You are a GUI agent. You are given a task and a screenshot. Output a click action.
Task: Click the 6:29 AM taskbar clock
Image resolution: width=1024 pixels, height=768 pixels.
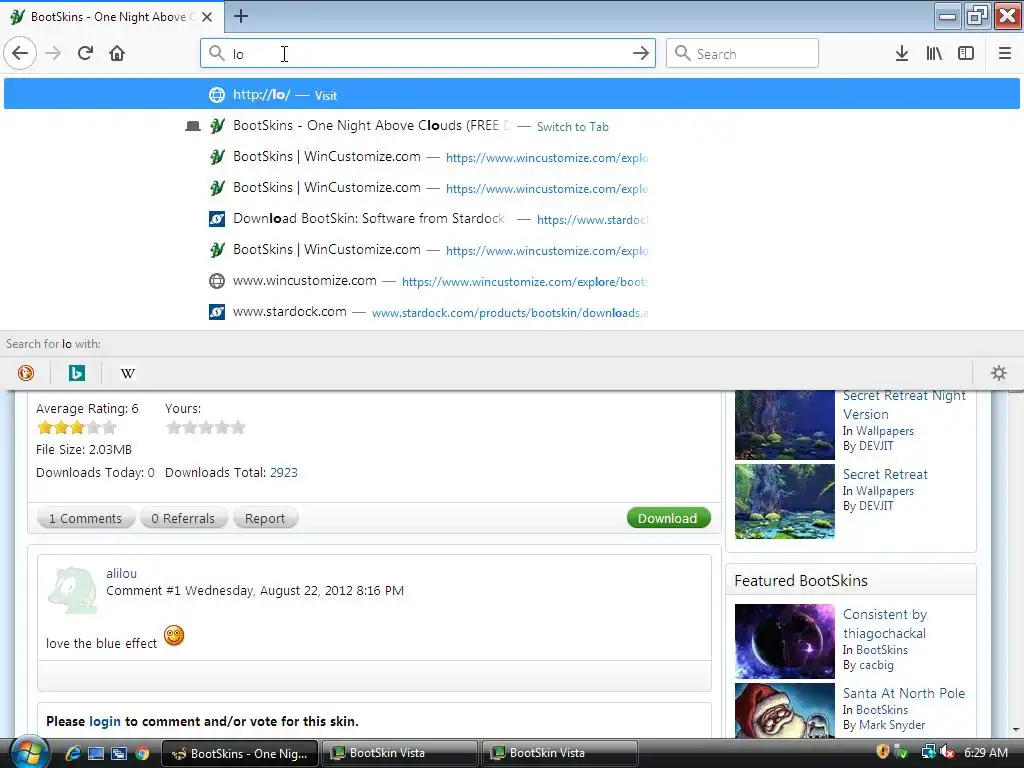[x=985, y=752]
